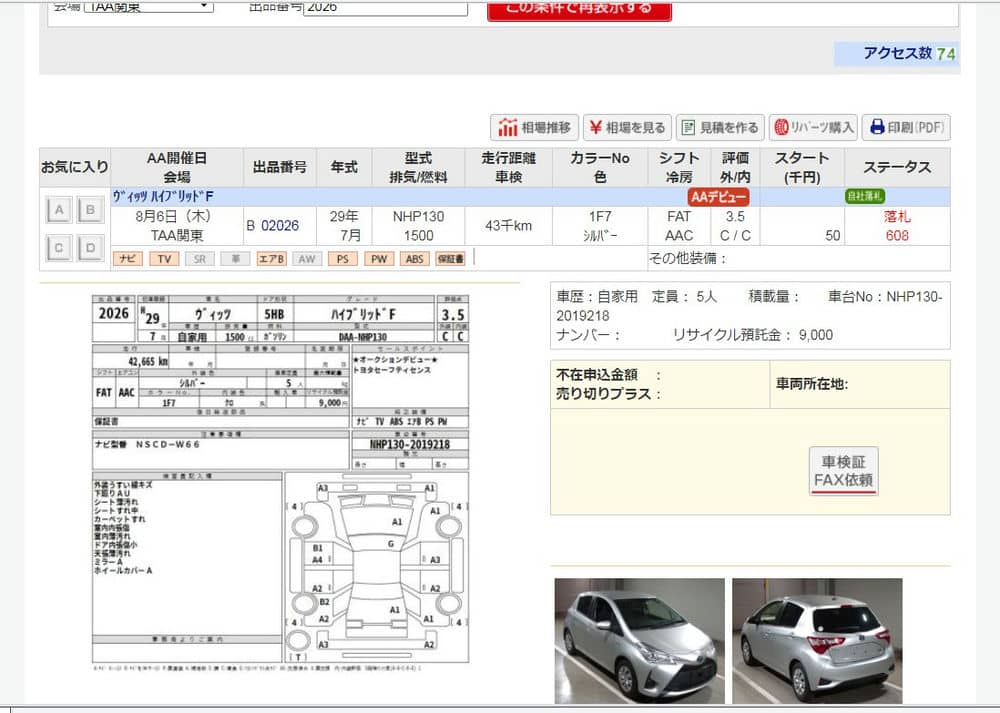This screenshot has width=1000, height=713.
Task: Open lot number 02026 link
Action: pyautogui.click(x=279, y=226)
